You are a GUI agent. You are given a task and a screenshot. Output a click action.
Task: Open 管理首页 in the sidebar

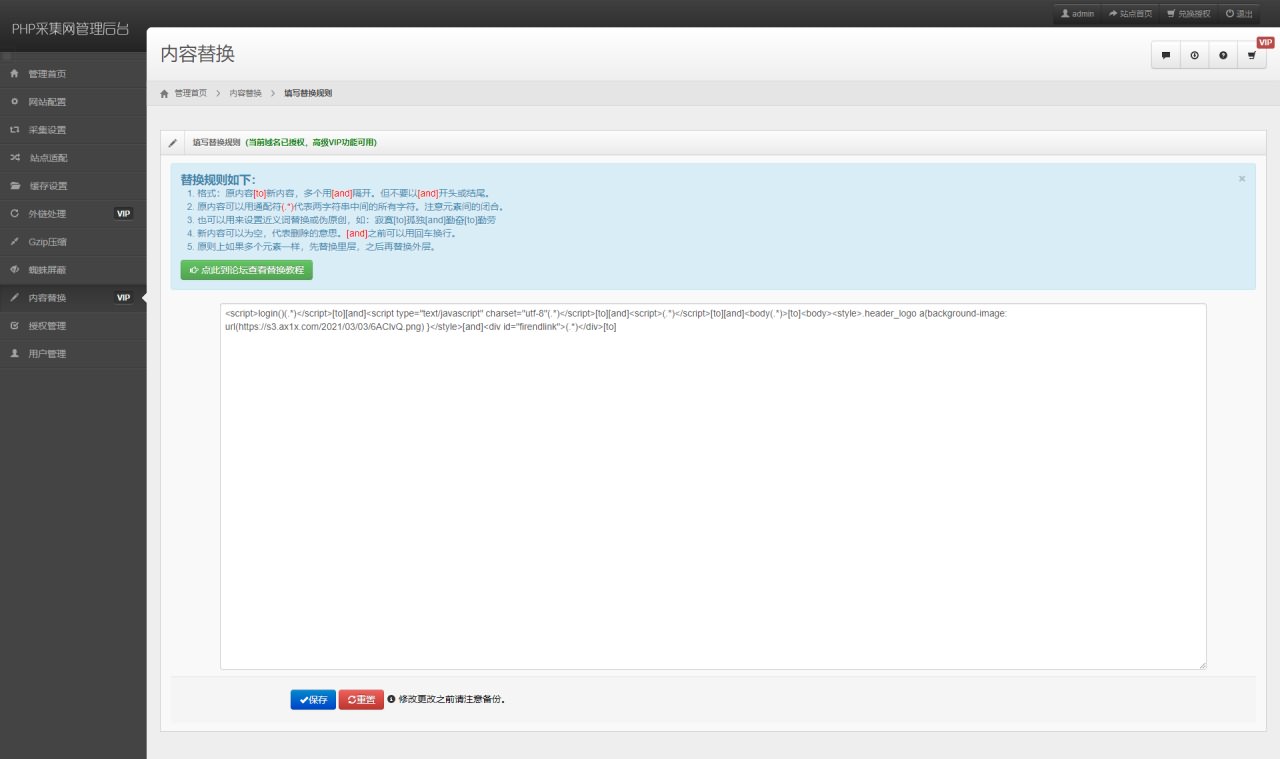[47, 74]
